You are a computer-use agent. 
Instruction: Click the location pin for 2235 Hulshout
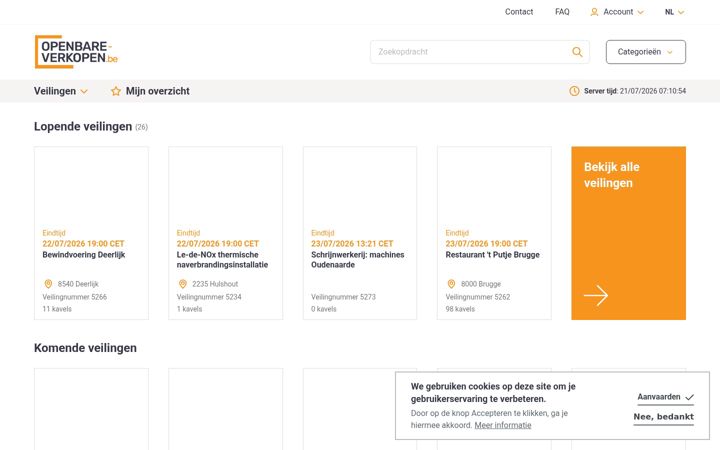point(182,284)
